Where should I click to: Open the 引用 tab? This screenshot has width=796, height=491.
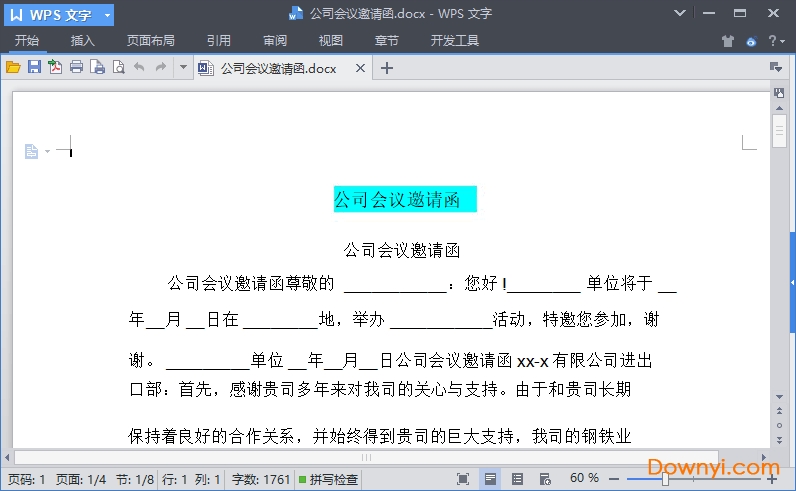[x=219, y=41]
